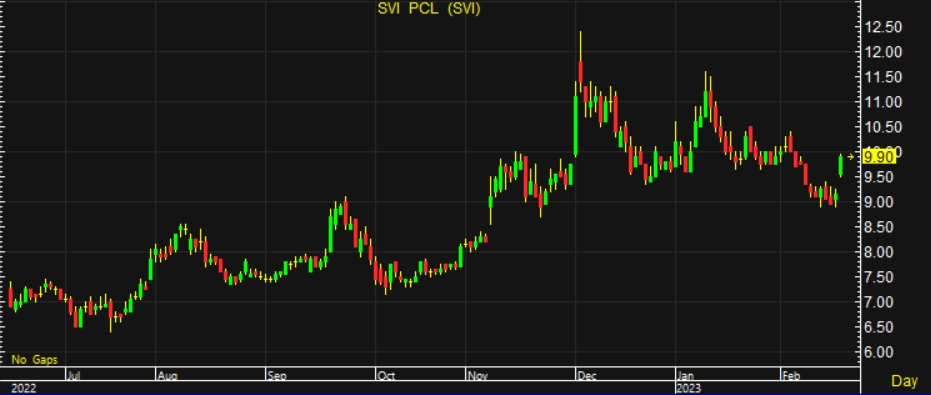Click the Feb month label
This screenshot has height=395, width=931.
[x=791, y=375]
